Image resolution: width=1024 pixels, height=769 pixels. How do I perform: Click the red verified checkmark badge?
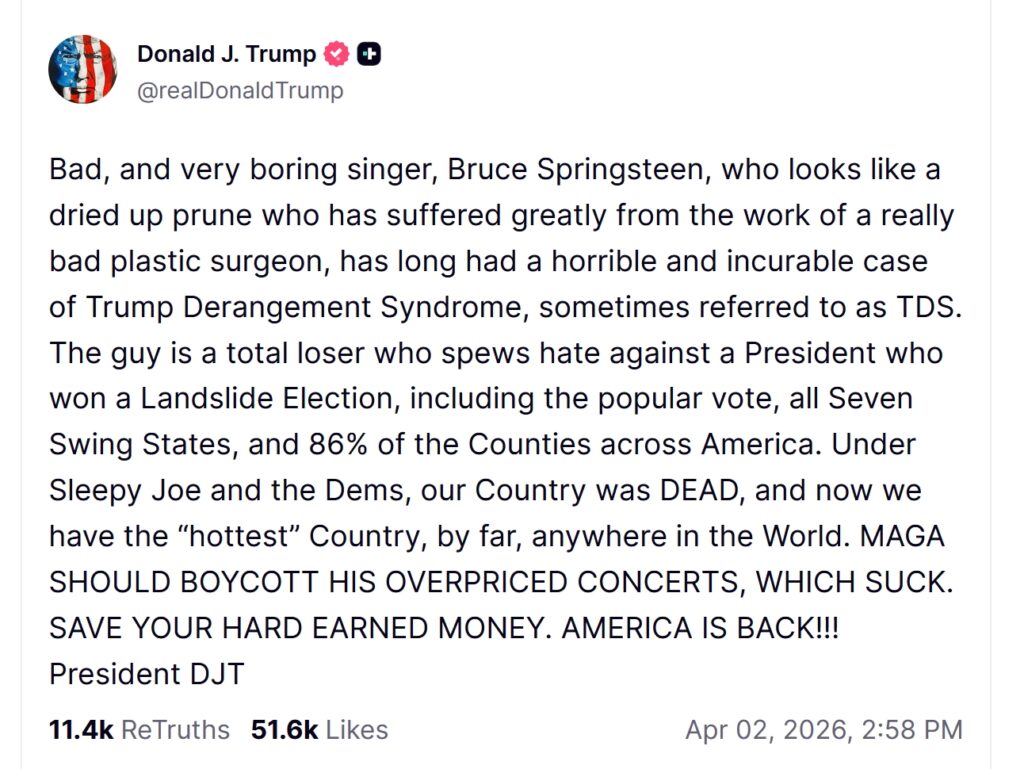(337, 54)
